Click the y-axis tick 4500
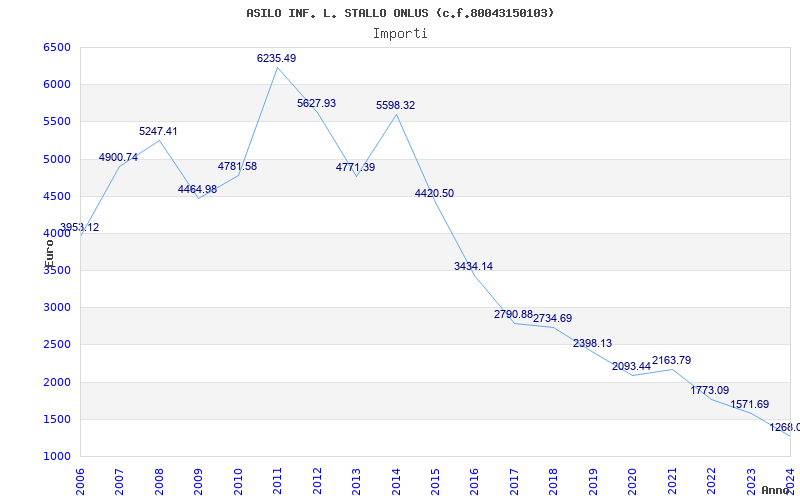 (x=57, y=196)
